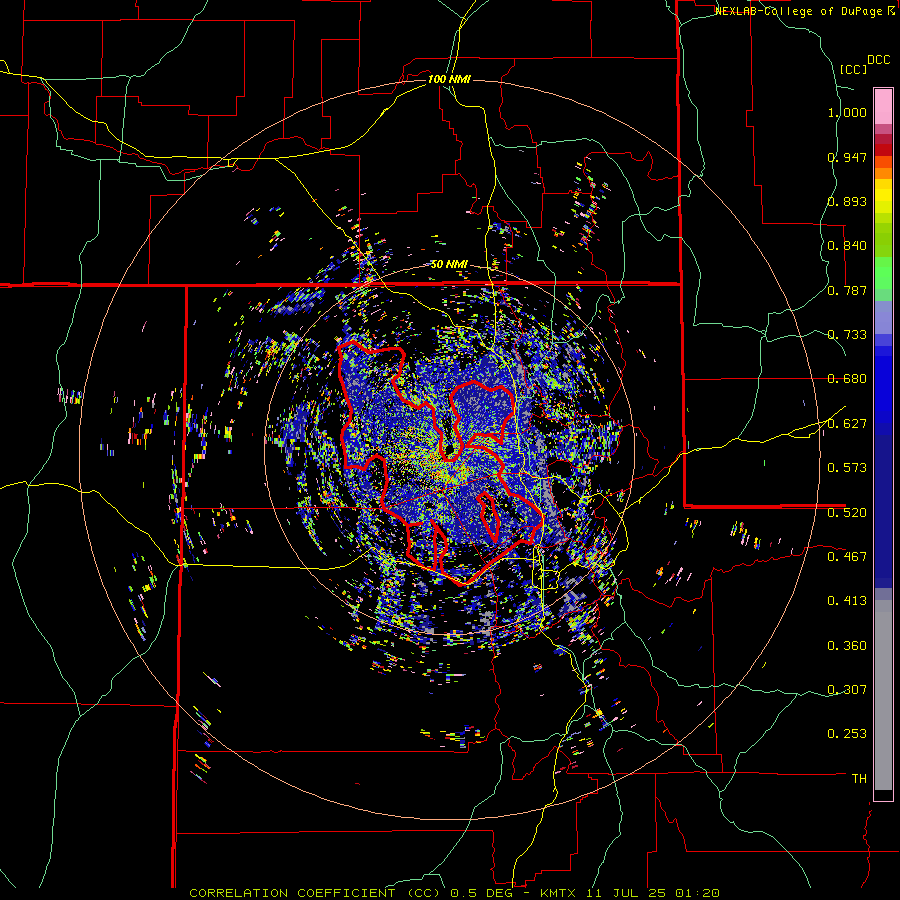Click the 0.840 scale value
Viewport: 900px width, 900px height.
click(847, 246)
